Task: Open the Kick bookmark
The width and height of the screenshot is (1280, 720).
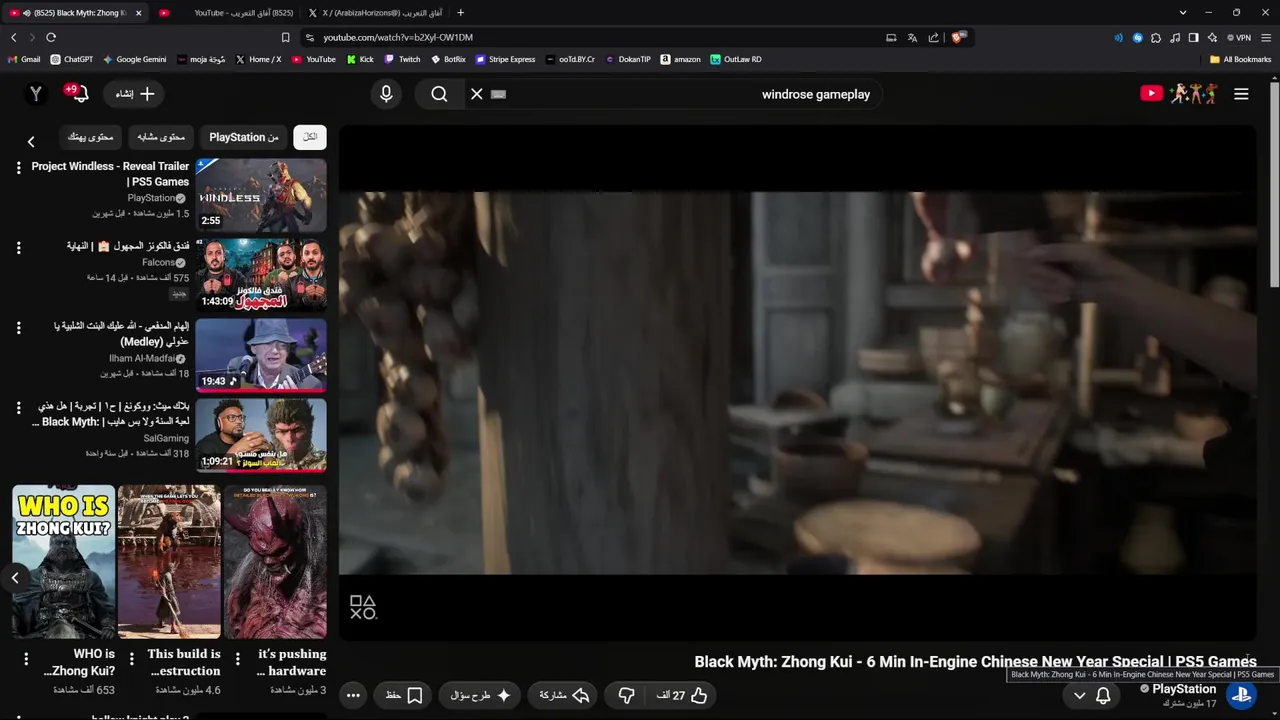Action: [360, 59]
